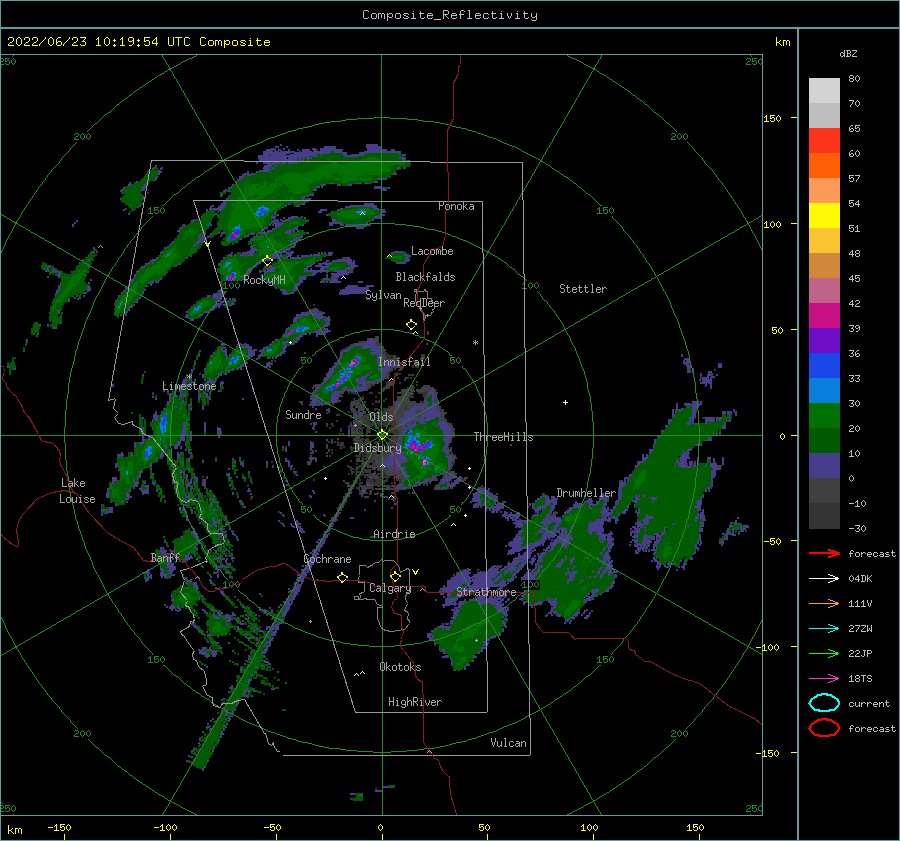The height and width of the screenshot is (841, 900).
Task: Click the Blackfalds town label
Action: (x=425, y=277)
